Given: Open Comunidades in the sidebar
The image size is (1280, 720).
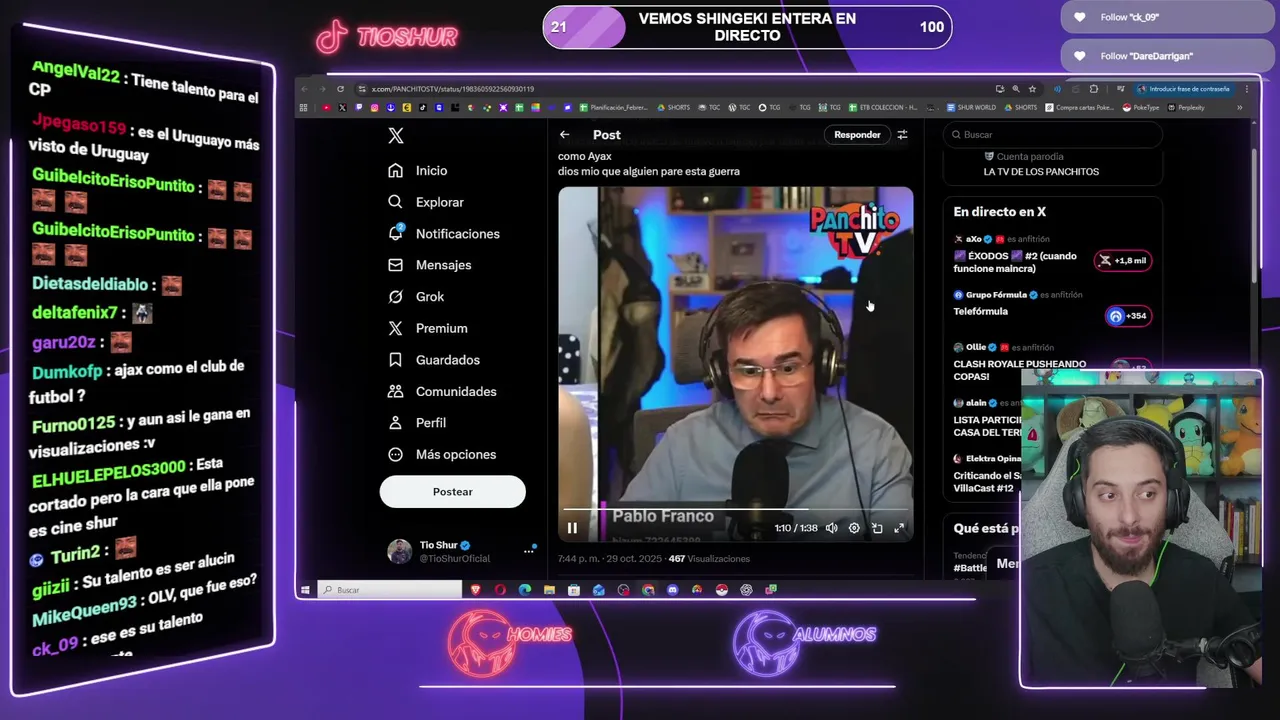Looking at the screenshot, I should pyautogui.click(x=442, y=391).
